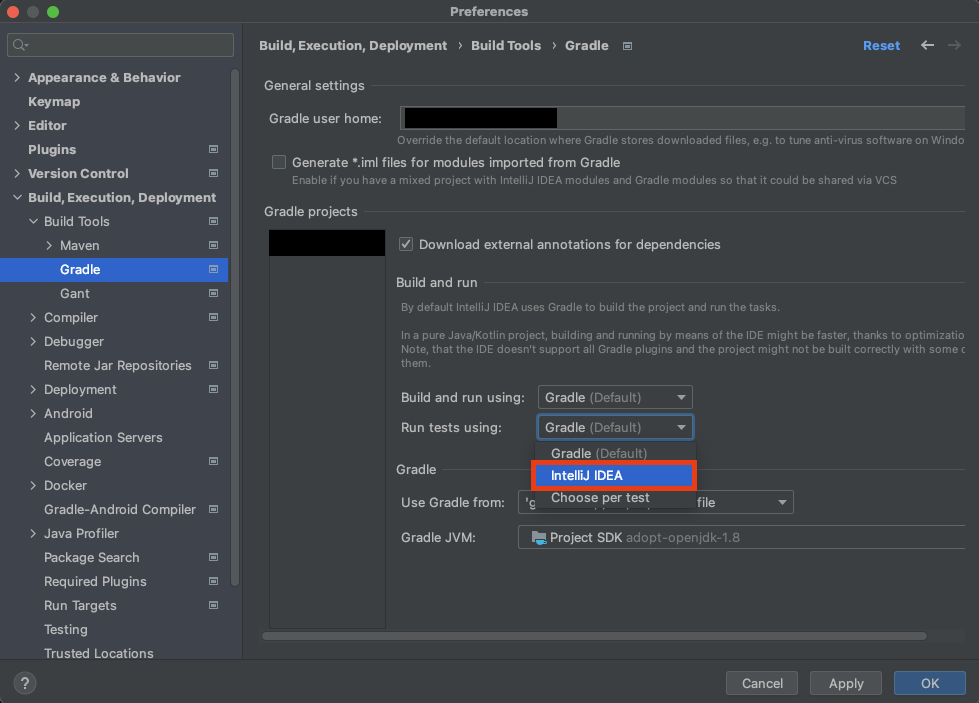Open Application Servers settings
Viewport: 979px width, 703px height.
[x=103, y=438]
